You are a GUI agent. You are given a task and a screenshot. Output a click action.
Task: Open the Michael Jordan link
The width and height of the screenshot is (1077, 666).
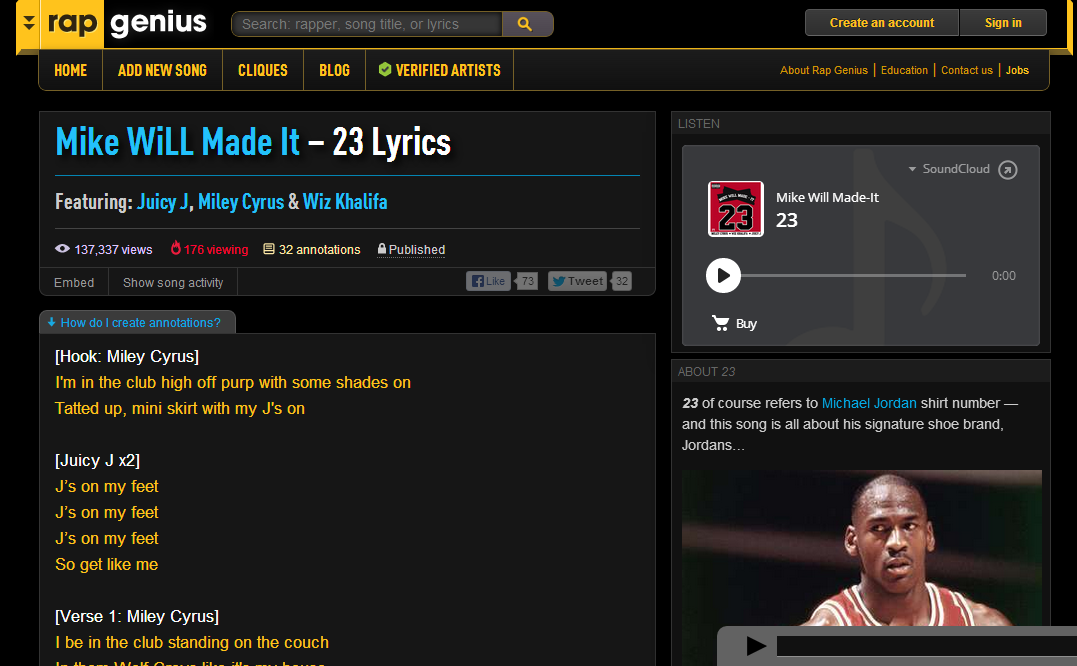click(869, 403)
